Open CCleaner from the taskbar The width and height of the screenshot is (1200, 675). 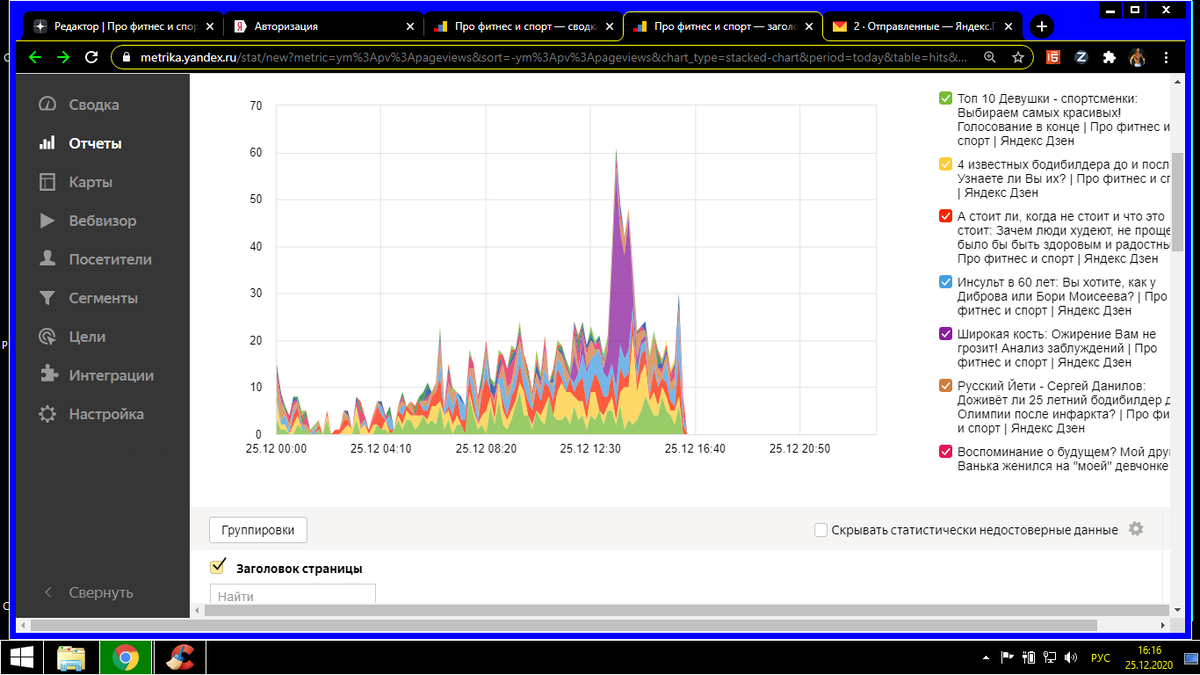pyautogui.click(x=180, y=657)
